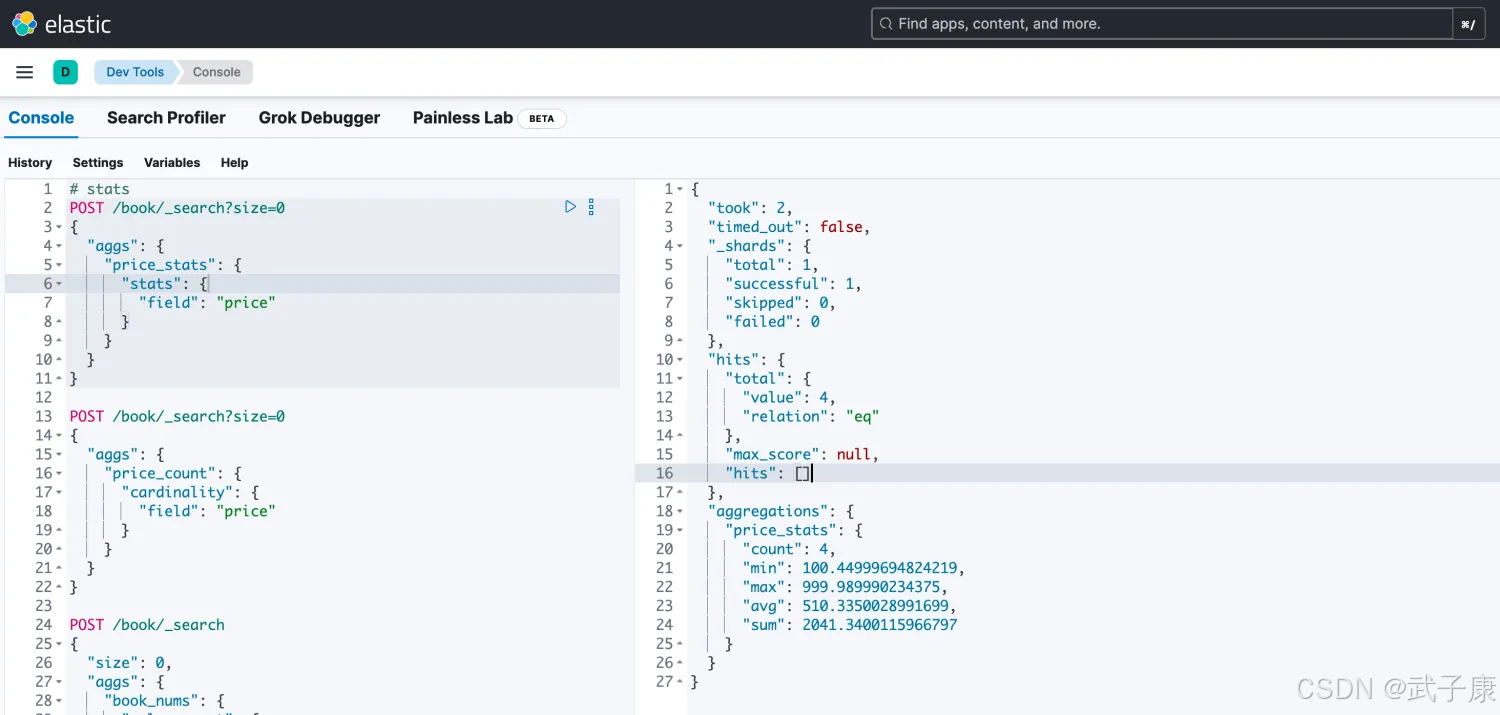Fold the _shards object in response

(x=680, y=246)
